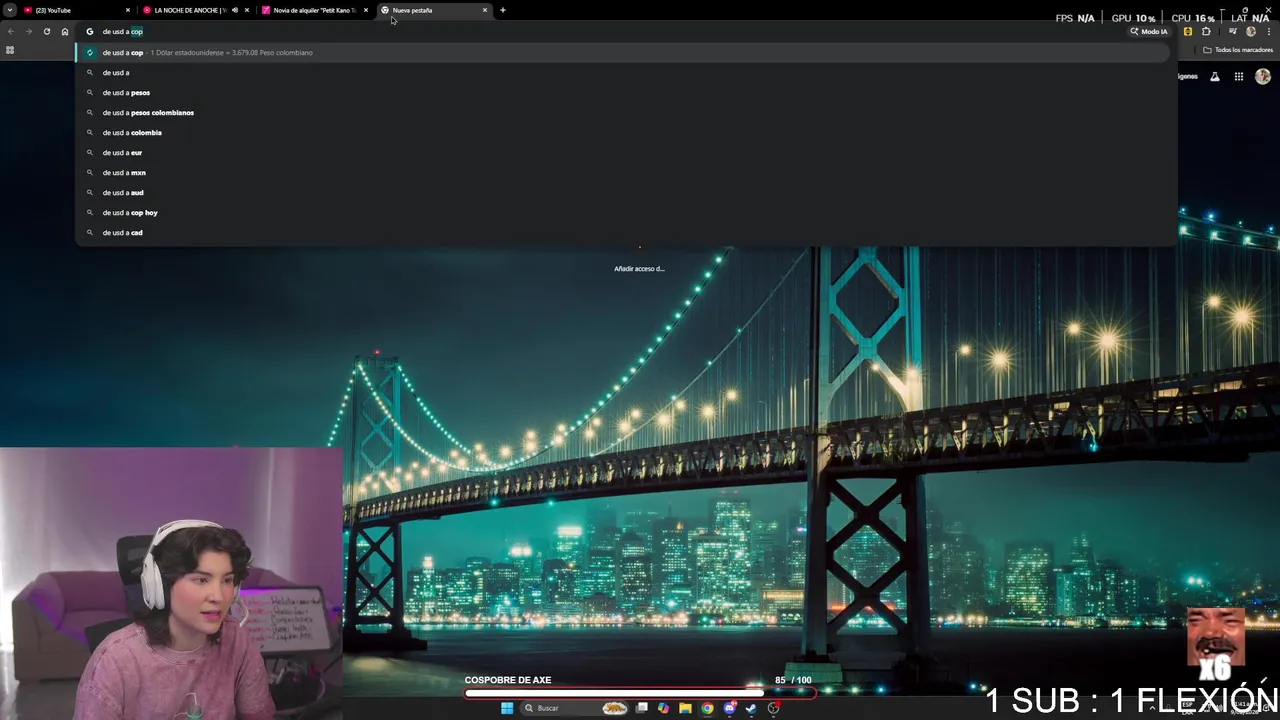
Task: Open the home page icon
Action: [x=65, y=31]
